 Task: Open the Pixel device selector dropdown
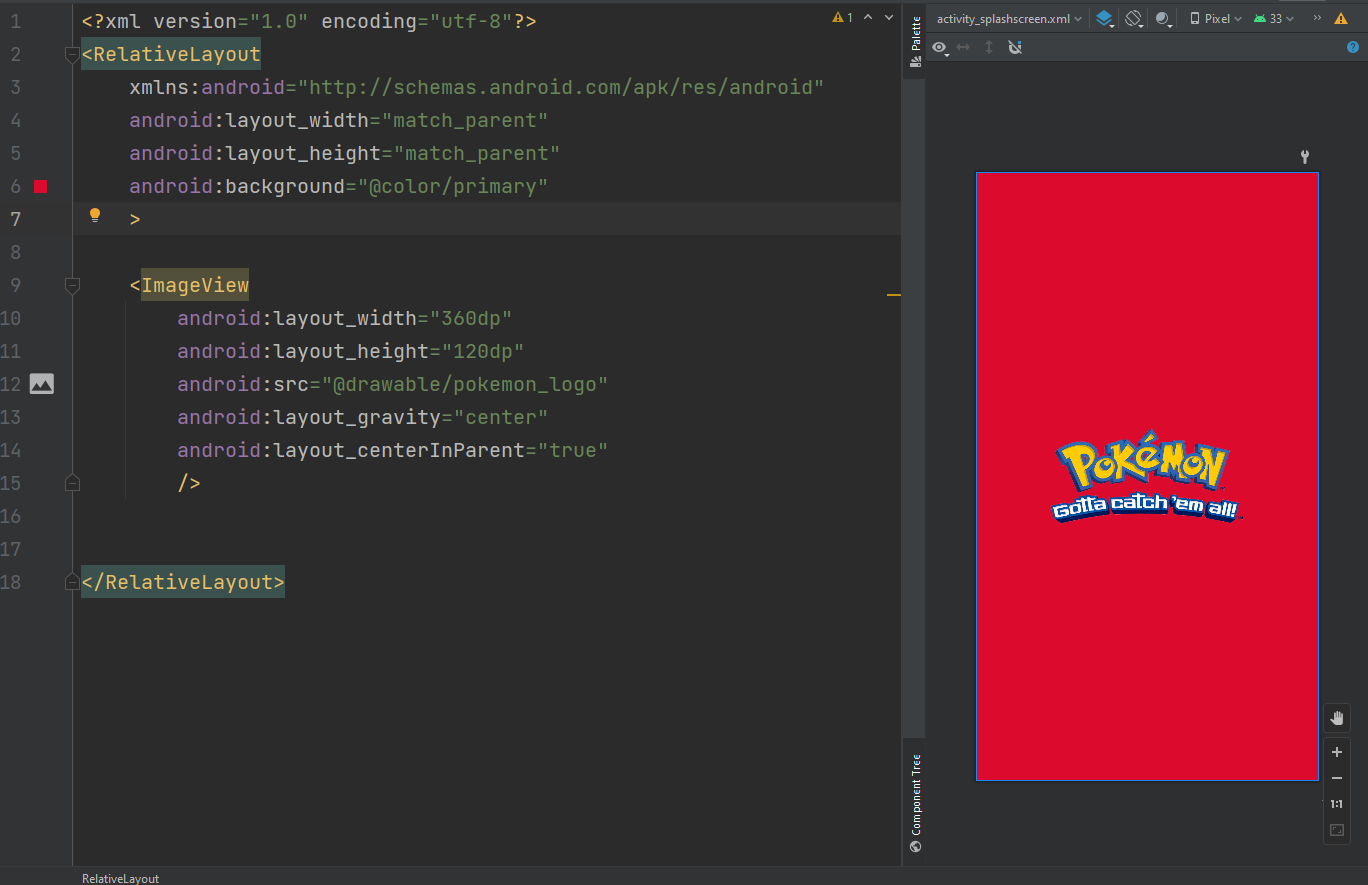tap(1216, 19)
